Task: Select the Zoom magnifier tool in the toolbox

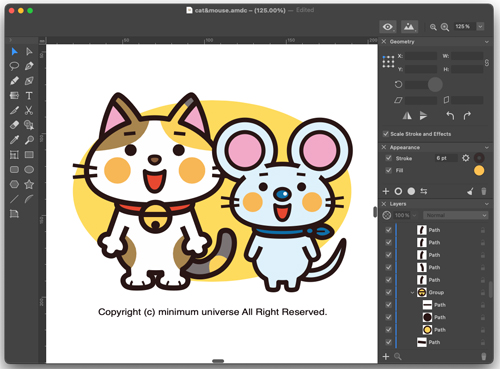Action: 29,140
